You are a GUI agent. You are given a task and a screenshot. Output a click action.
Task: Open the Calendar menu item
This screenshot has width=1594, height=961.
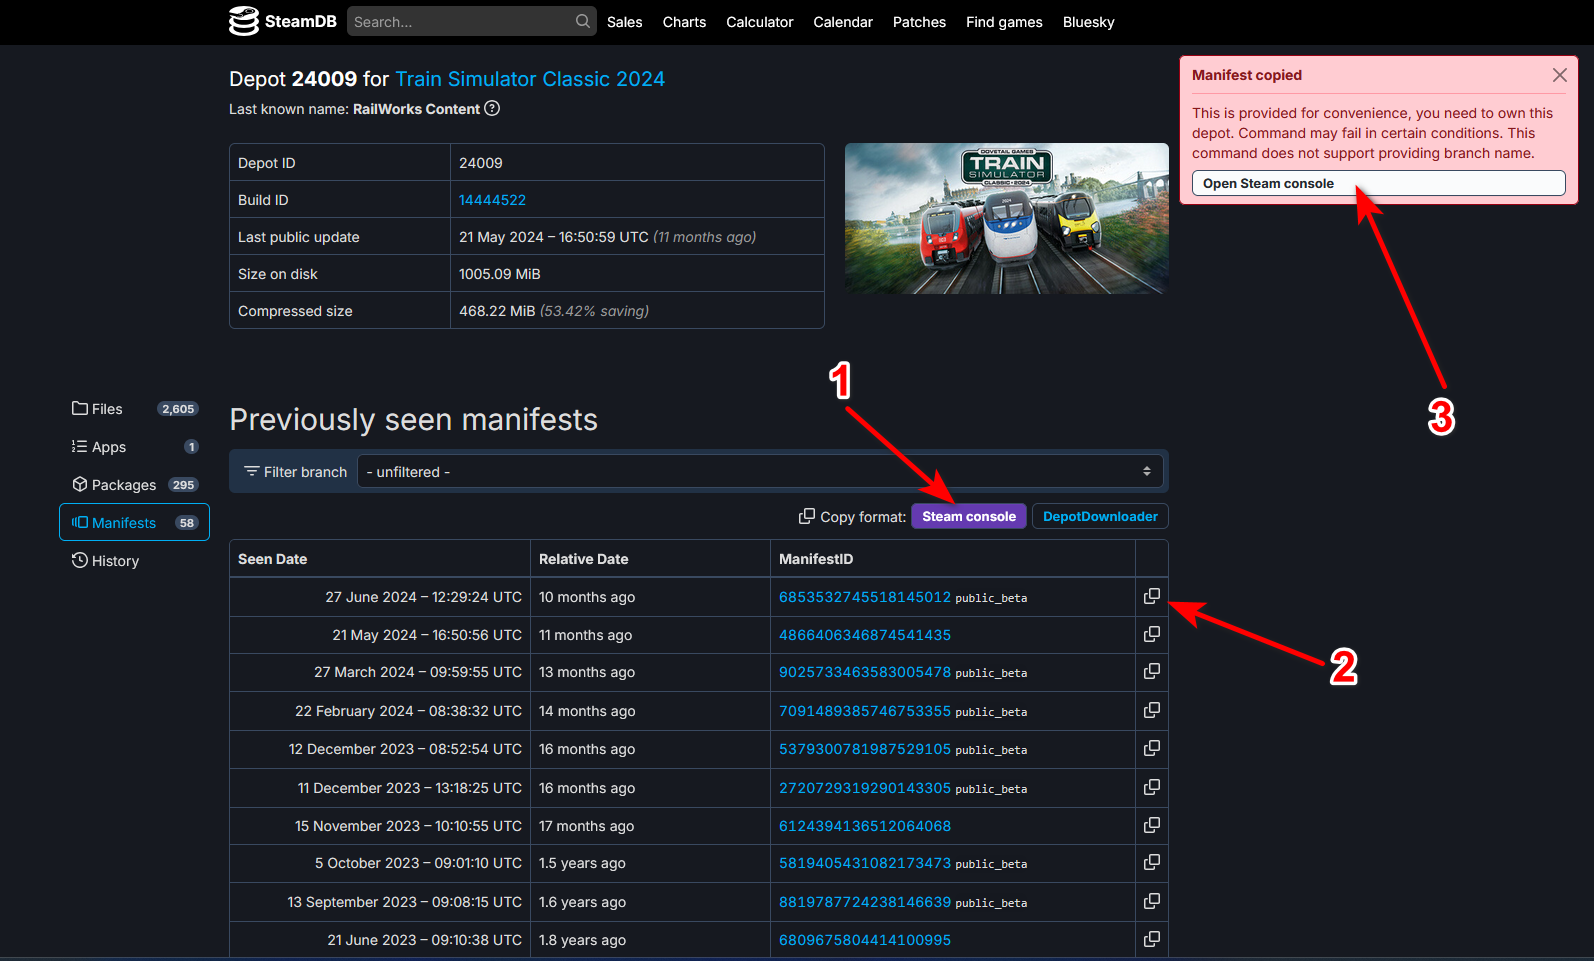[x=843, y=22]
